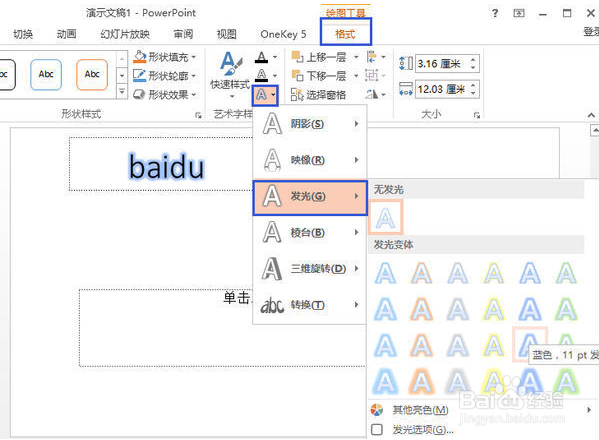This screenshot has width=599, height=440.
Task: Click the Text Fill A icon
Action: [261, 57]
